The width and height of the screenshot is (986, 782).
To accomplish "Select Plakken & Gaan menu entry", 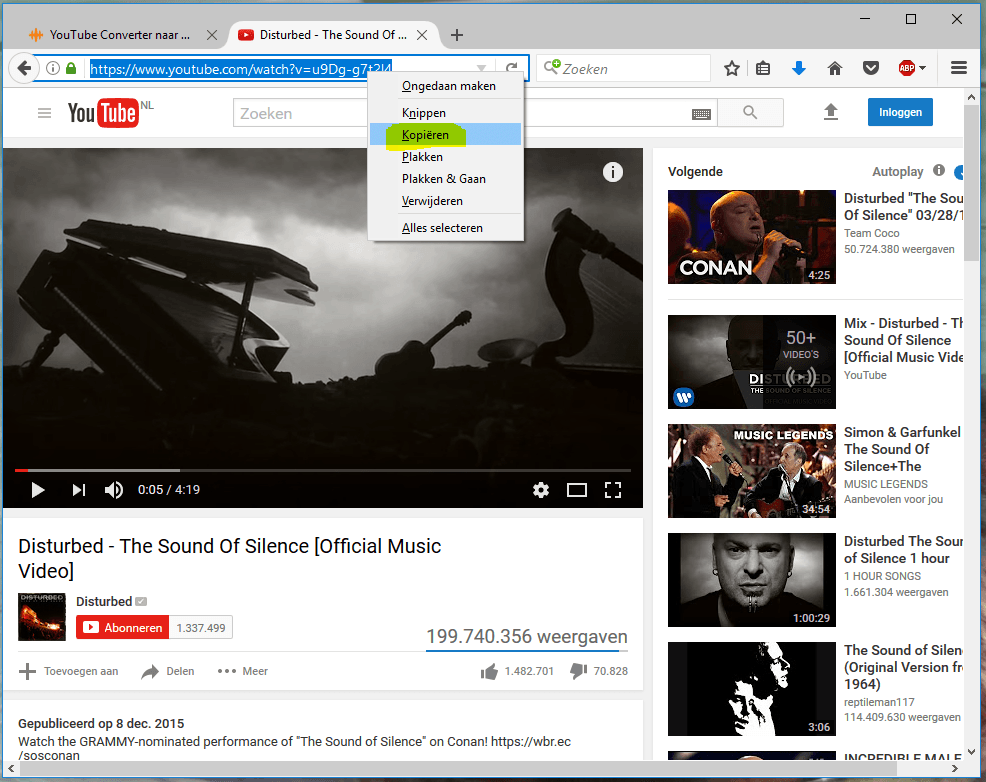I will coord(445,179).
